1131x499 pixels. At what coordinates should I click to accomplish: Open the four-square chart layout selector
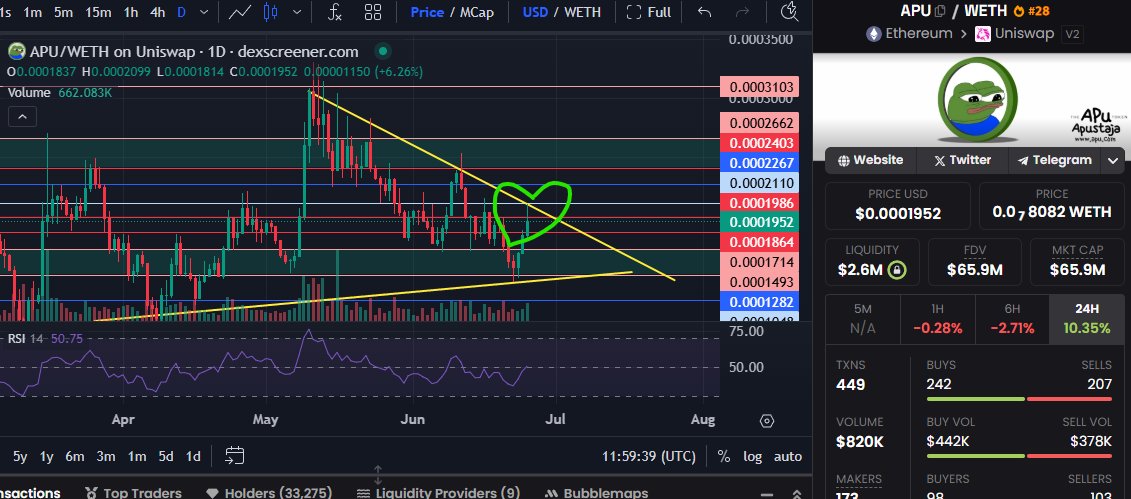373,12
